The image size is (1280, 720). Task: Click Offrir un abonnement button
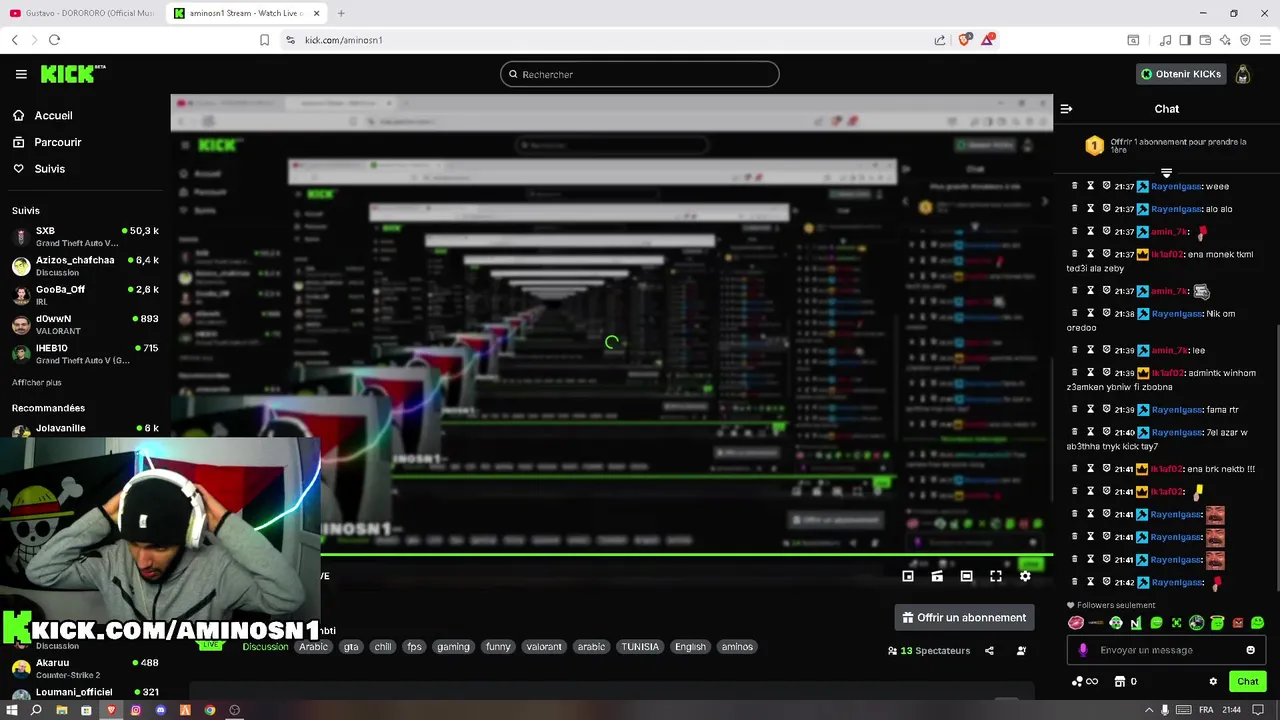(x=964, y=617)
